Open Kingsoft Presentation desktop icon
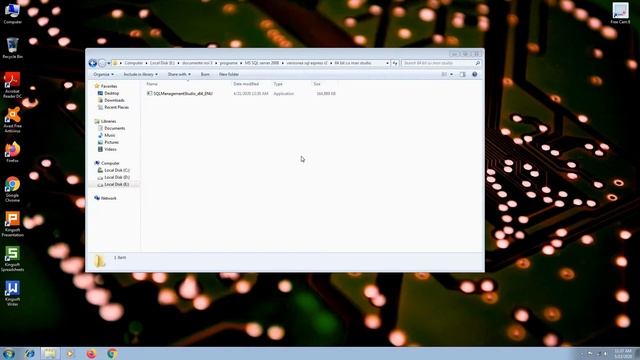Viewport: 640px width, 360px height. point(12,224)
